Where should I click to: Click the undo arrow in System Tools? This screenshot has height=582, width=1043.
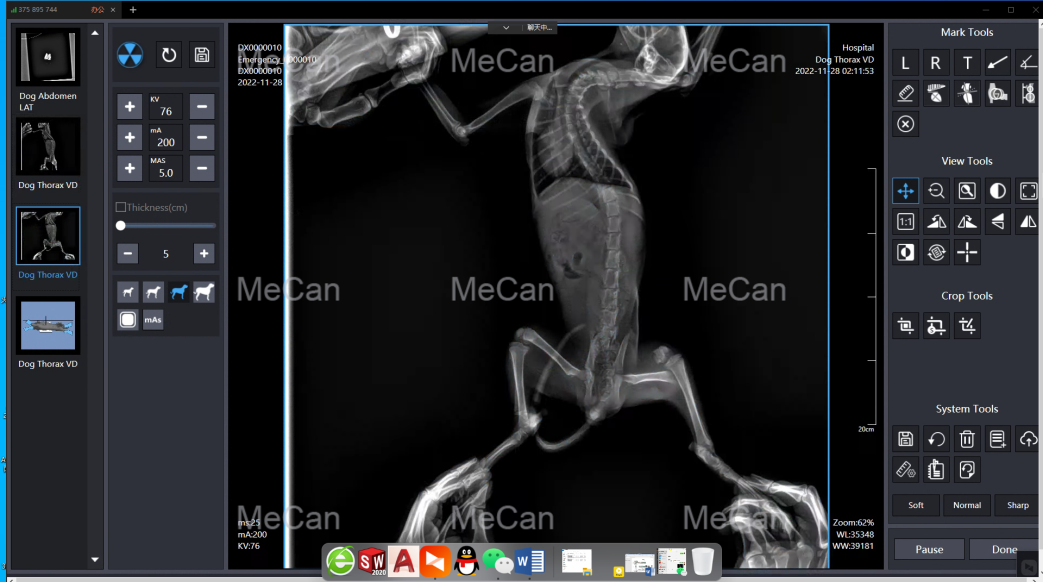click(936, 439)
